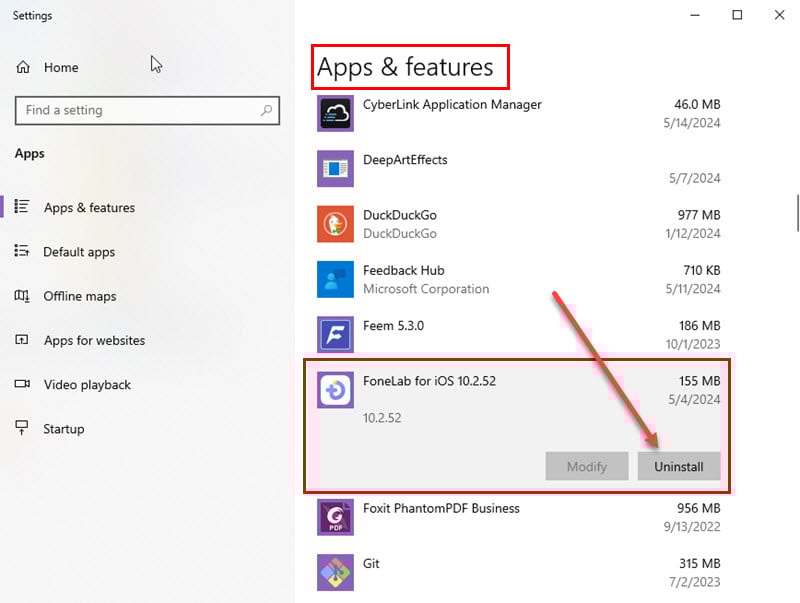The width and height of the screenshot is (800, 603).
Task: Open the Default apps settings page
Action: tap(79, 252)
